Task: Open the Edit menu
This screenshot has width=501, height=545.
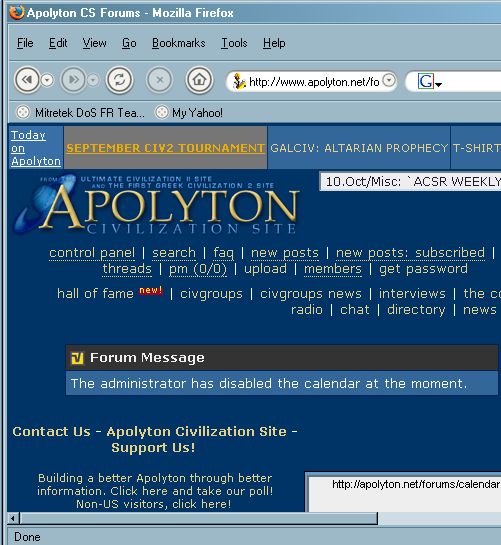Action: pyautogui.click(x=58, y=43)
